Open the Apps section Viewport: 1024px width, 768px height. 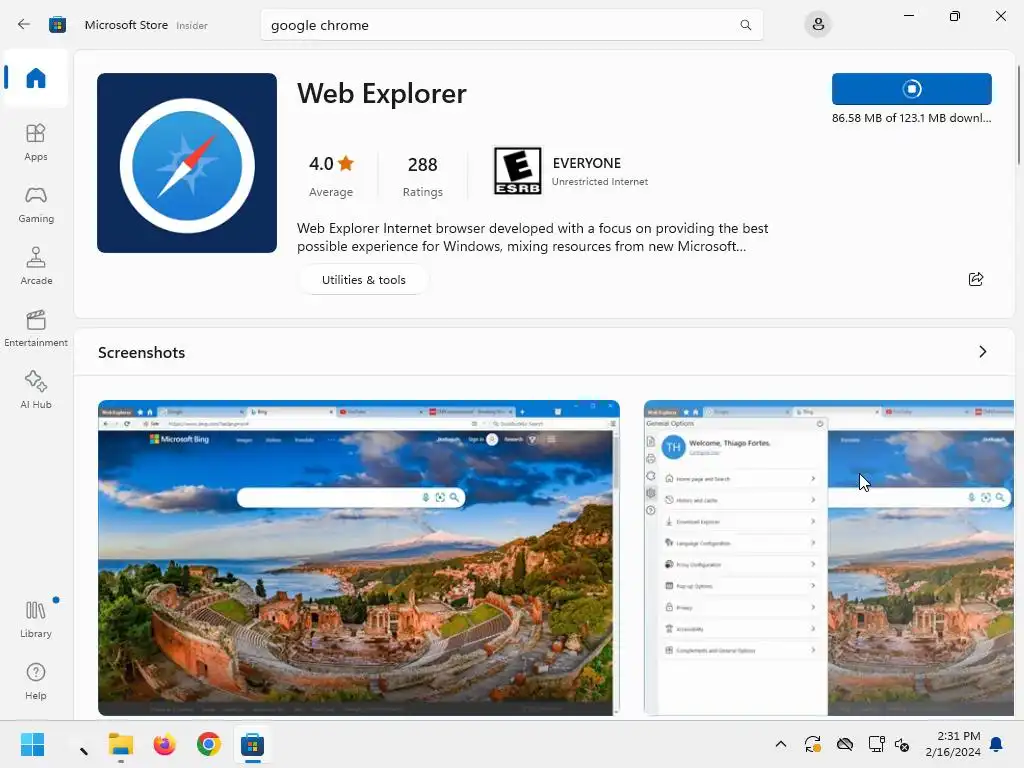click(x=35, y=142)
